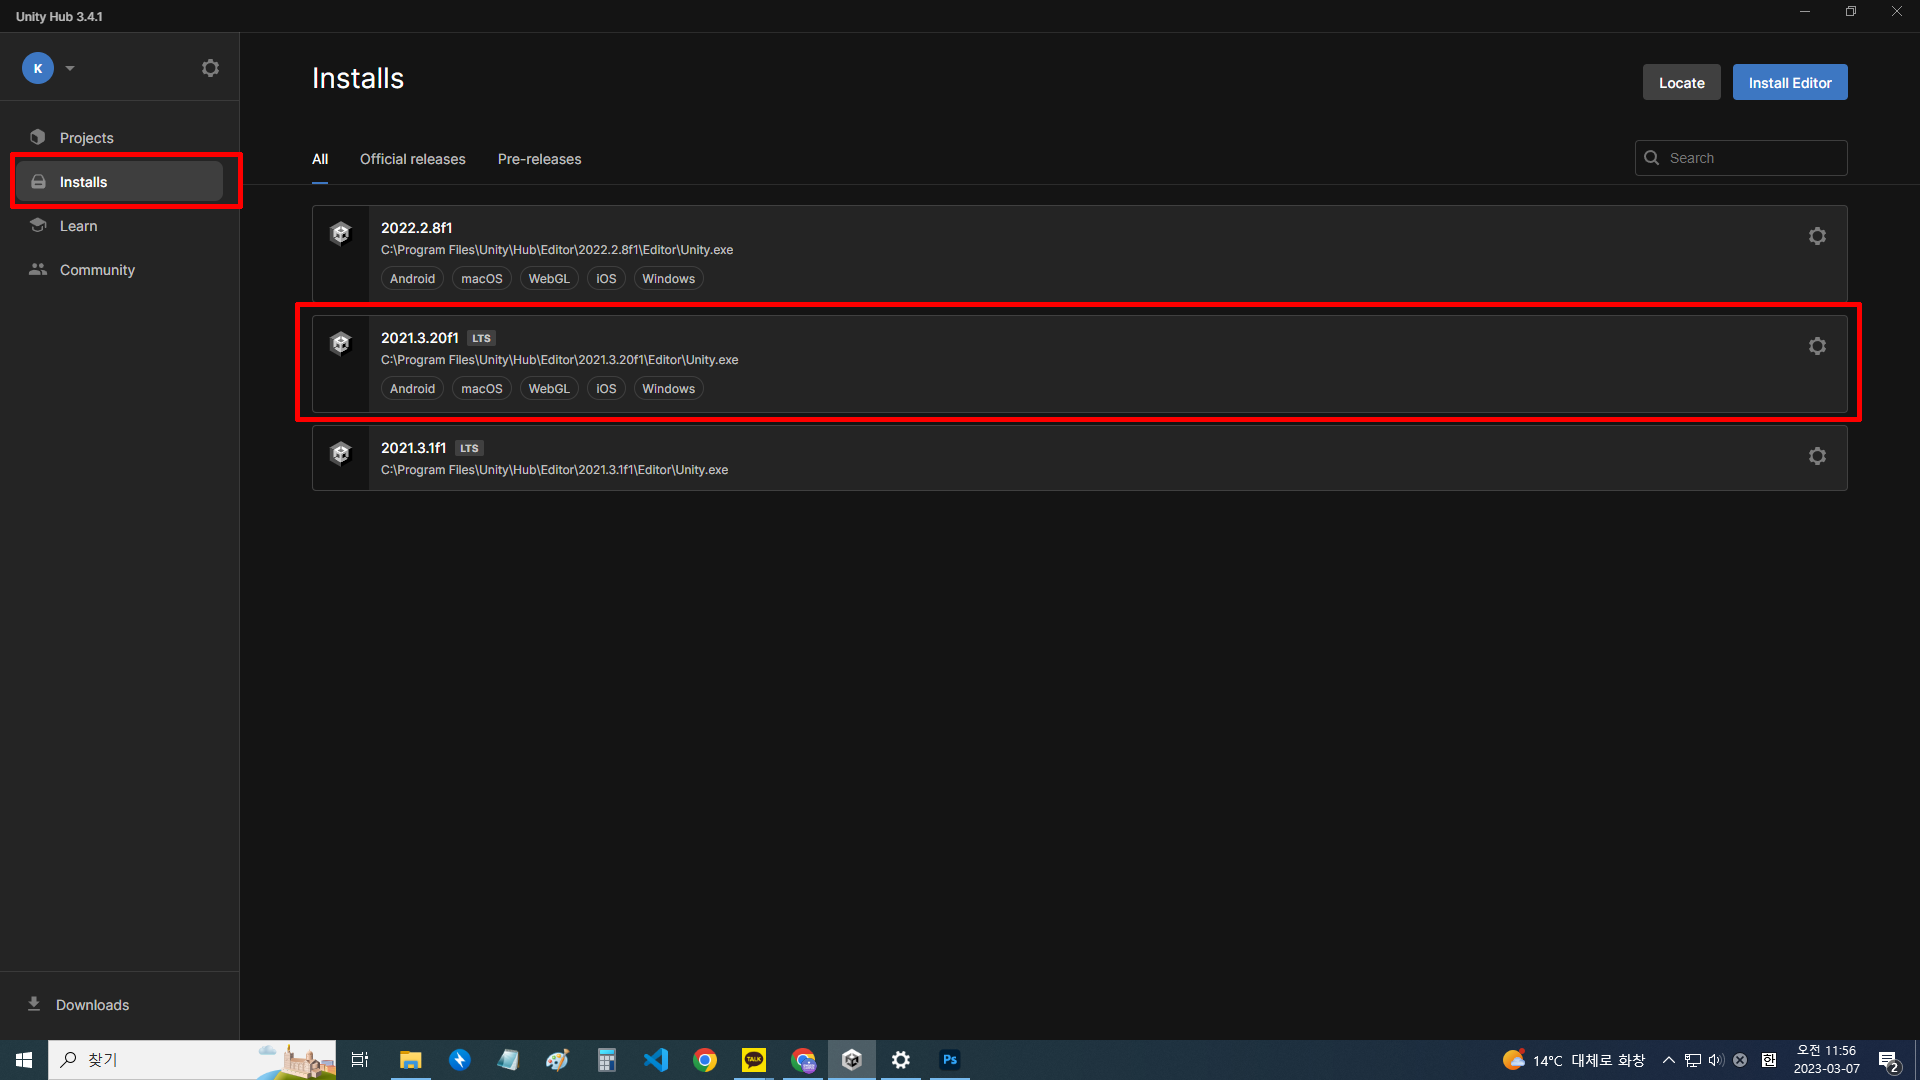Viewport: 1920px width, 1080px height.
Task: Click the taskbar clock and date
Action: pos(1826,1060)
